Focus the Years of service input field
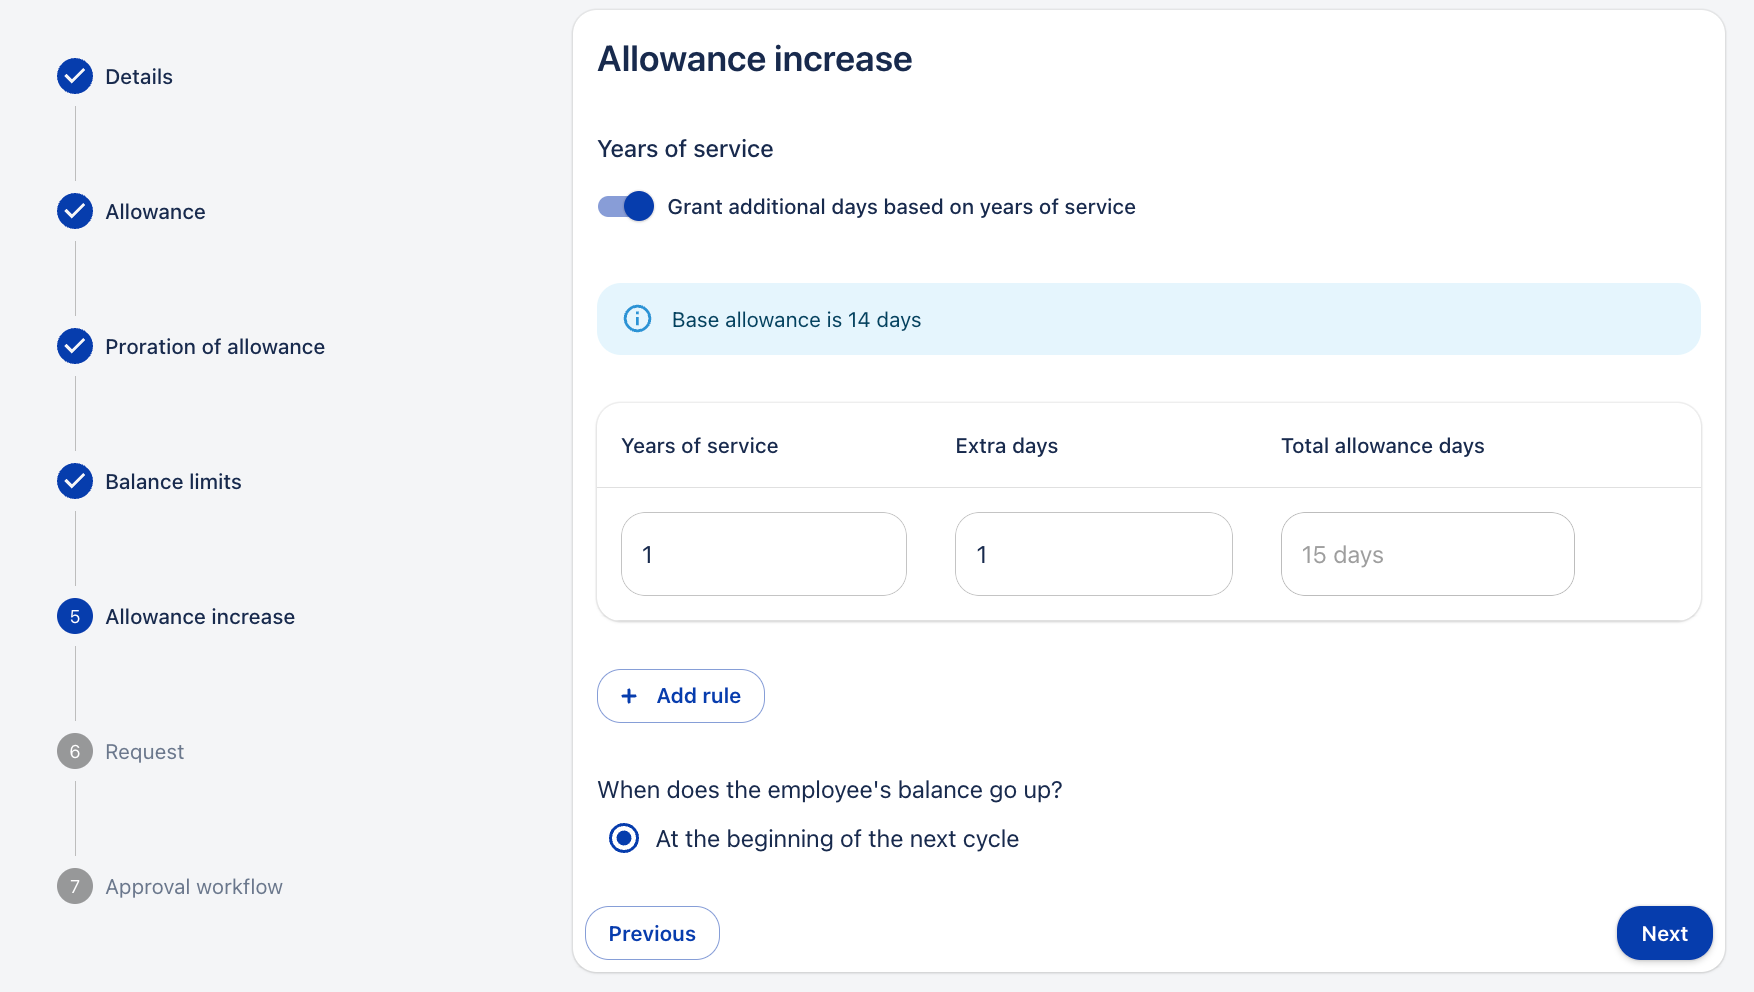This screenshot has width=1754, height=992. 764,554
